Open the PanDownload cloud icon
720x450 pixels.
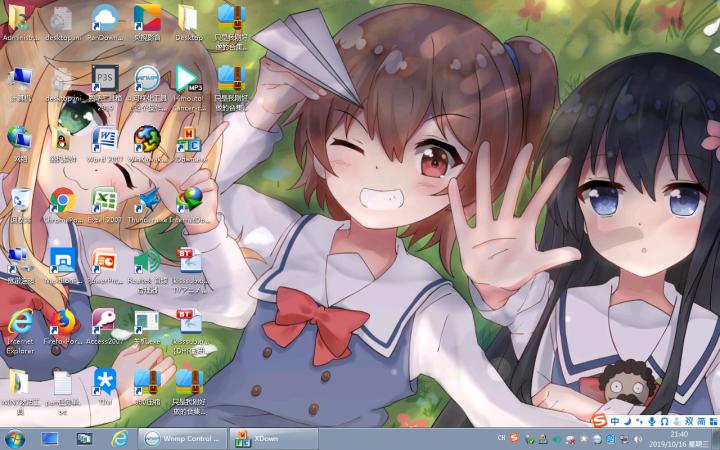coord(104,17)
